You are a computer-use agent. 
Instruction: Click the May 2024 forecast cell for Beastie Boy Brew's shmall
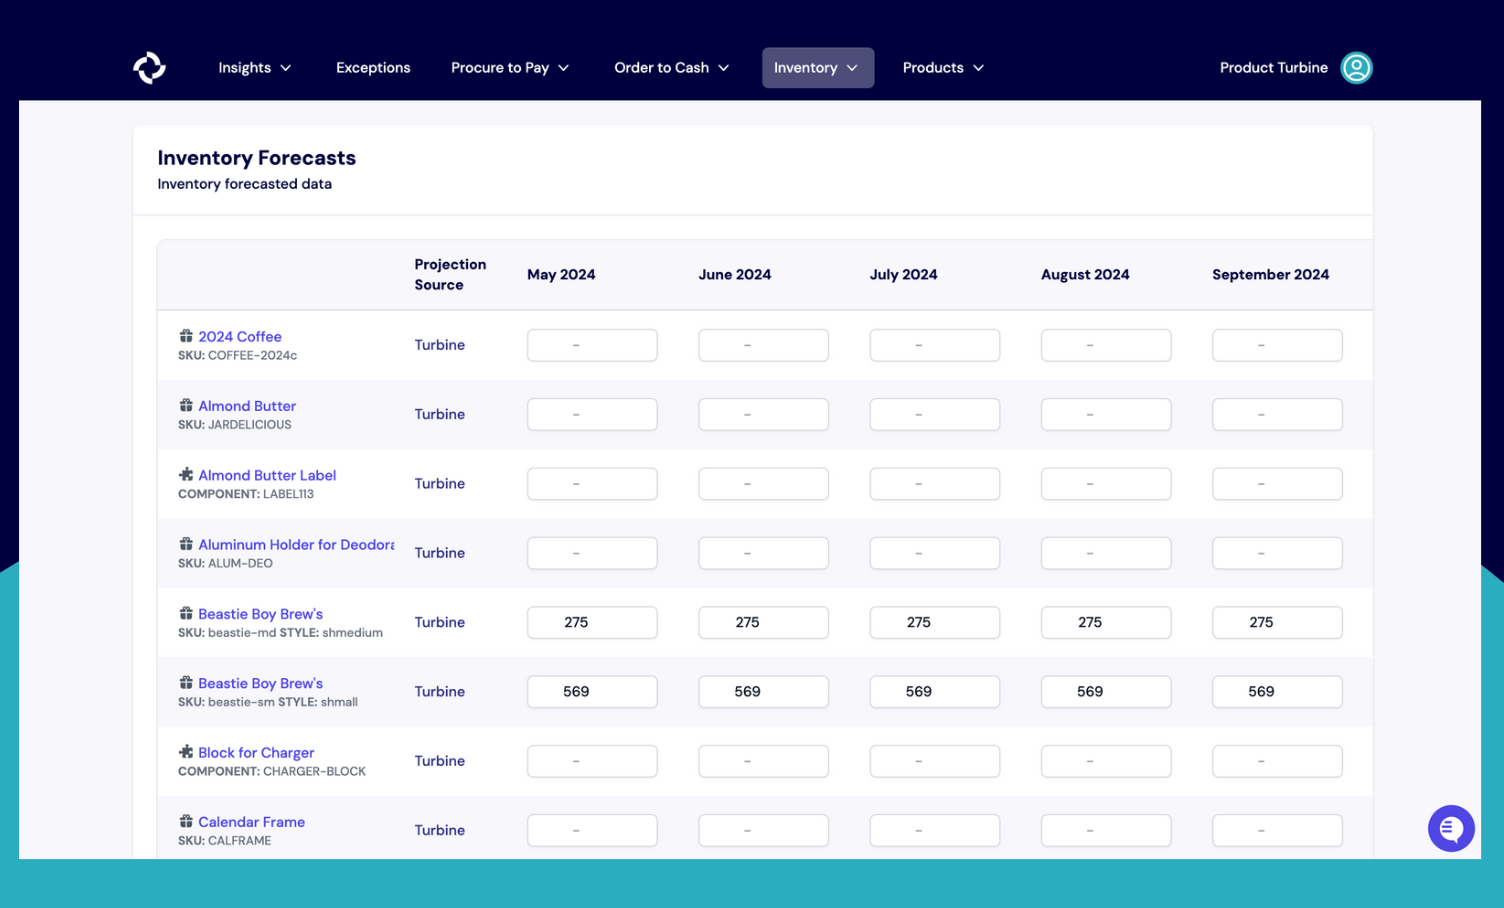591,691
